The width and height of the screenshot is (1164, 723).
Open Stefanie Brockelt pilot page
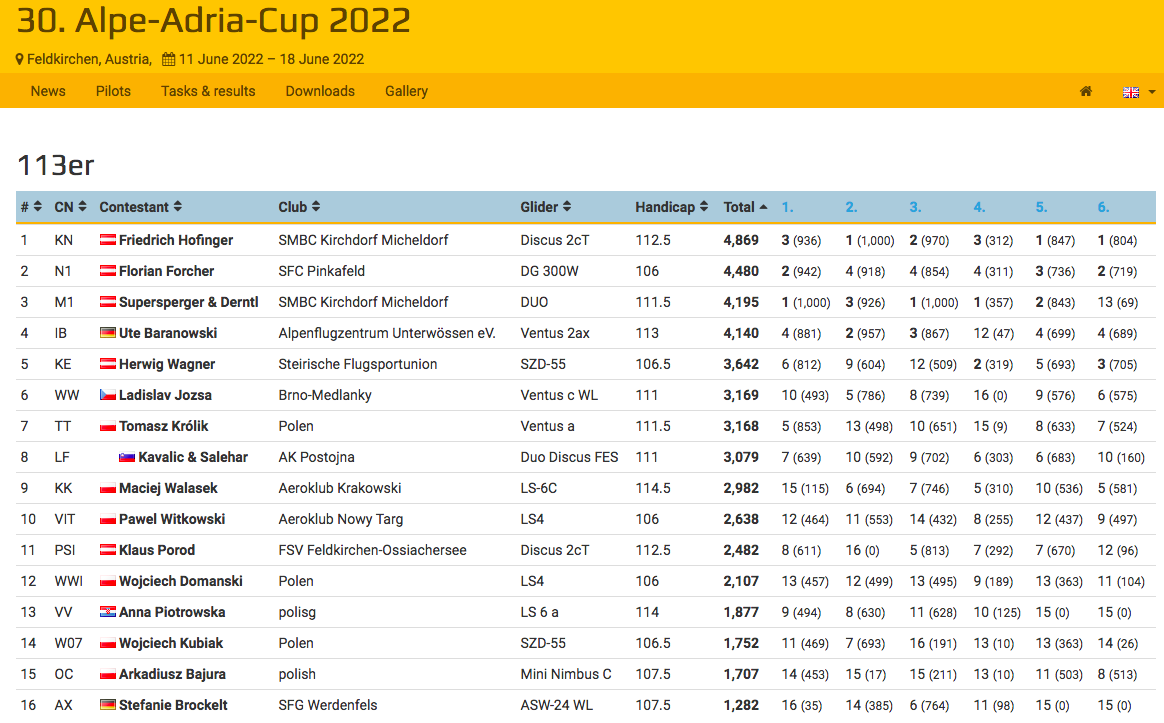coord(173,704)
